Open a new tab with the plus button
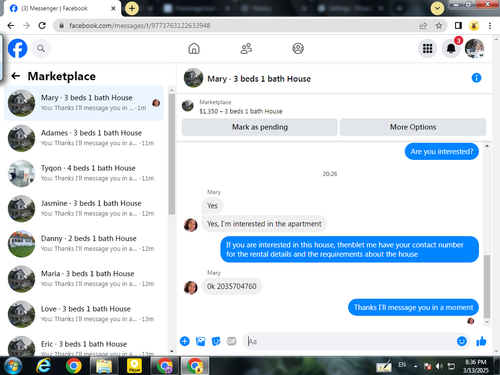 coord(132,8)
